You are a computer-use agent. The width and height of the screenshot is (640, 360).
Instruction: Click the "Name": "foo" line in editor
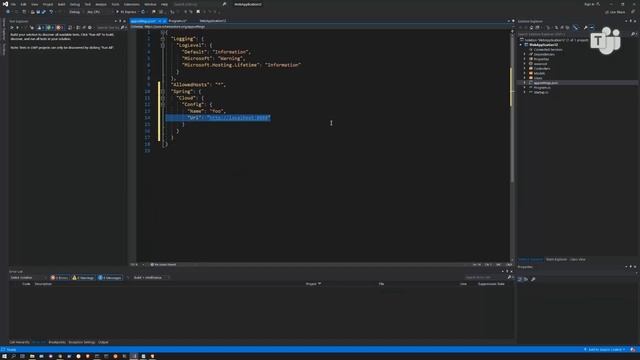pyautogui.click(x=207, y=111)
